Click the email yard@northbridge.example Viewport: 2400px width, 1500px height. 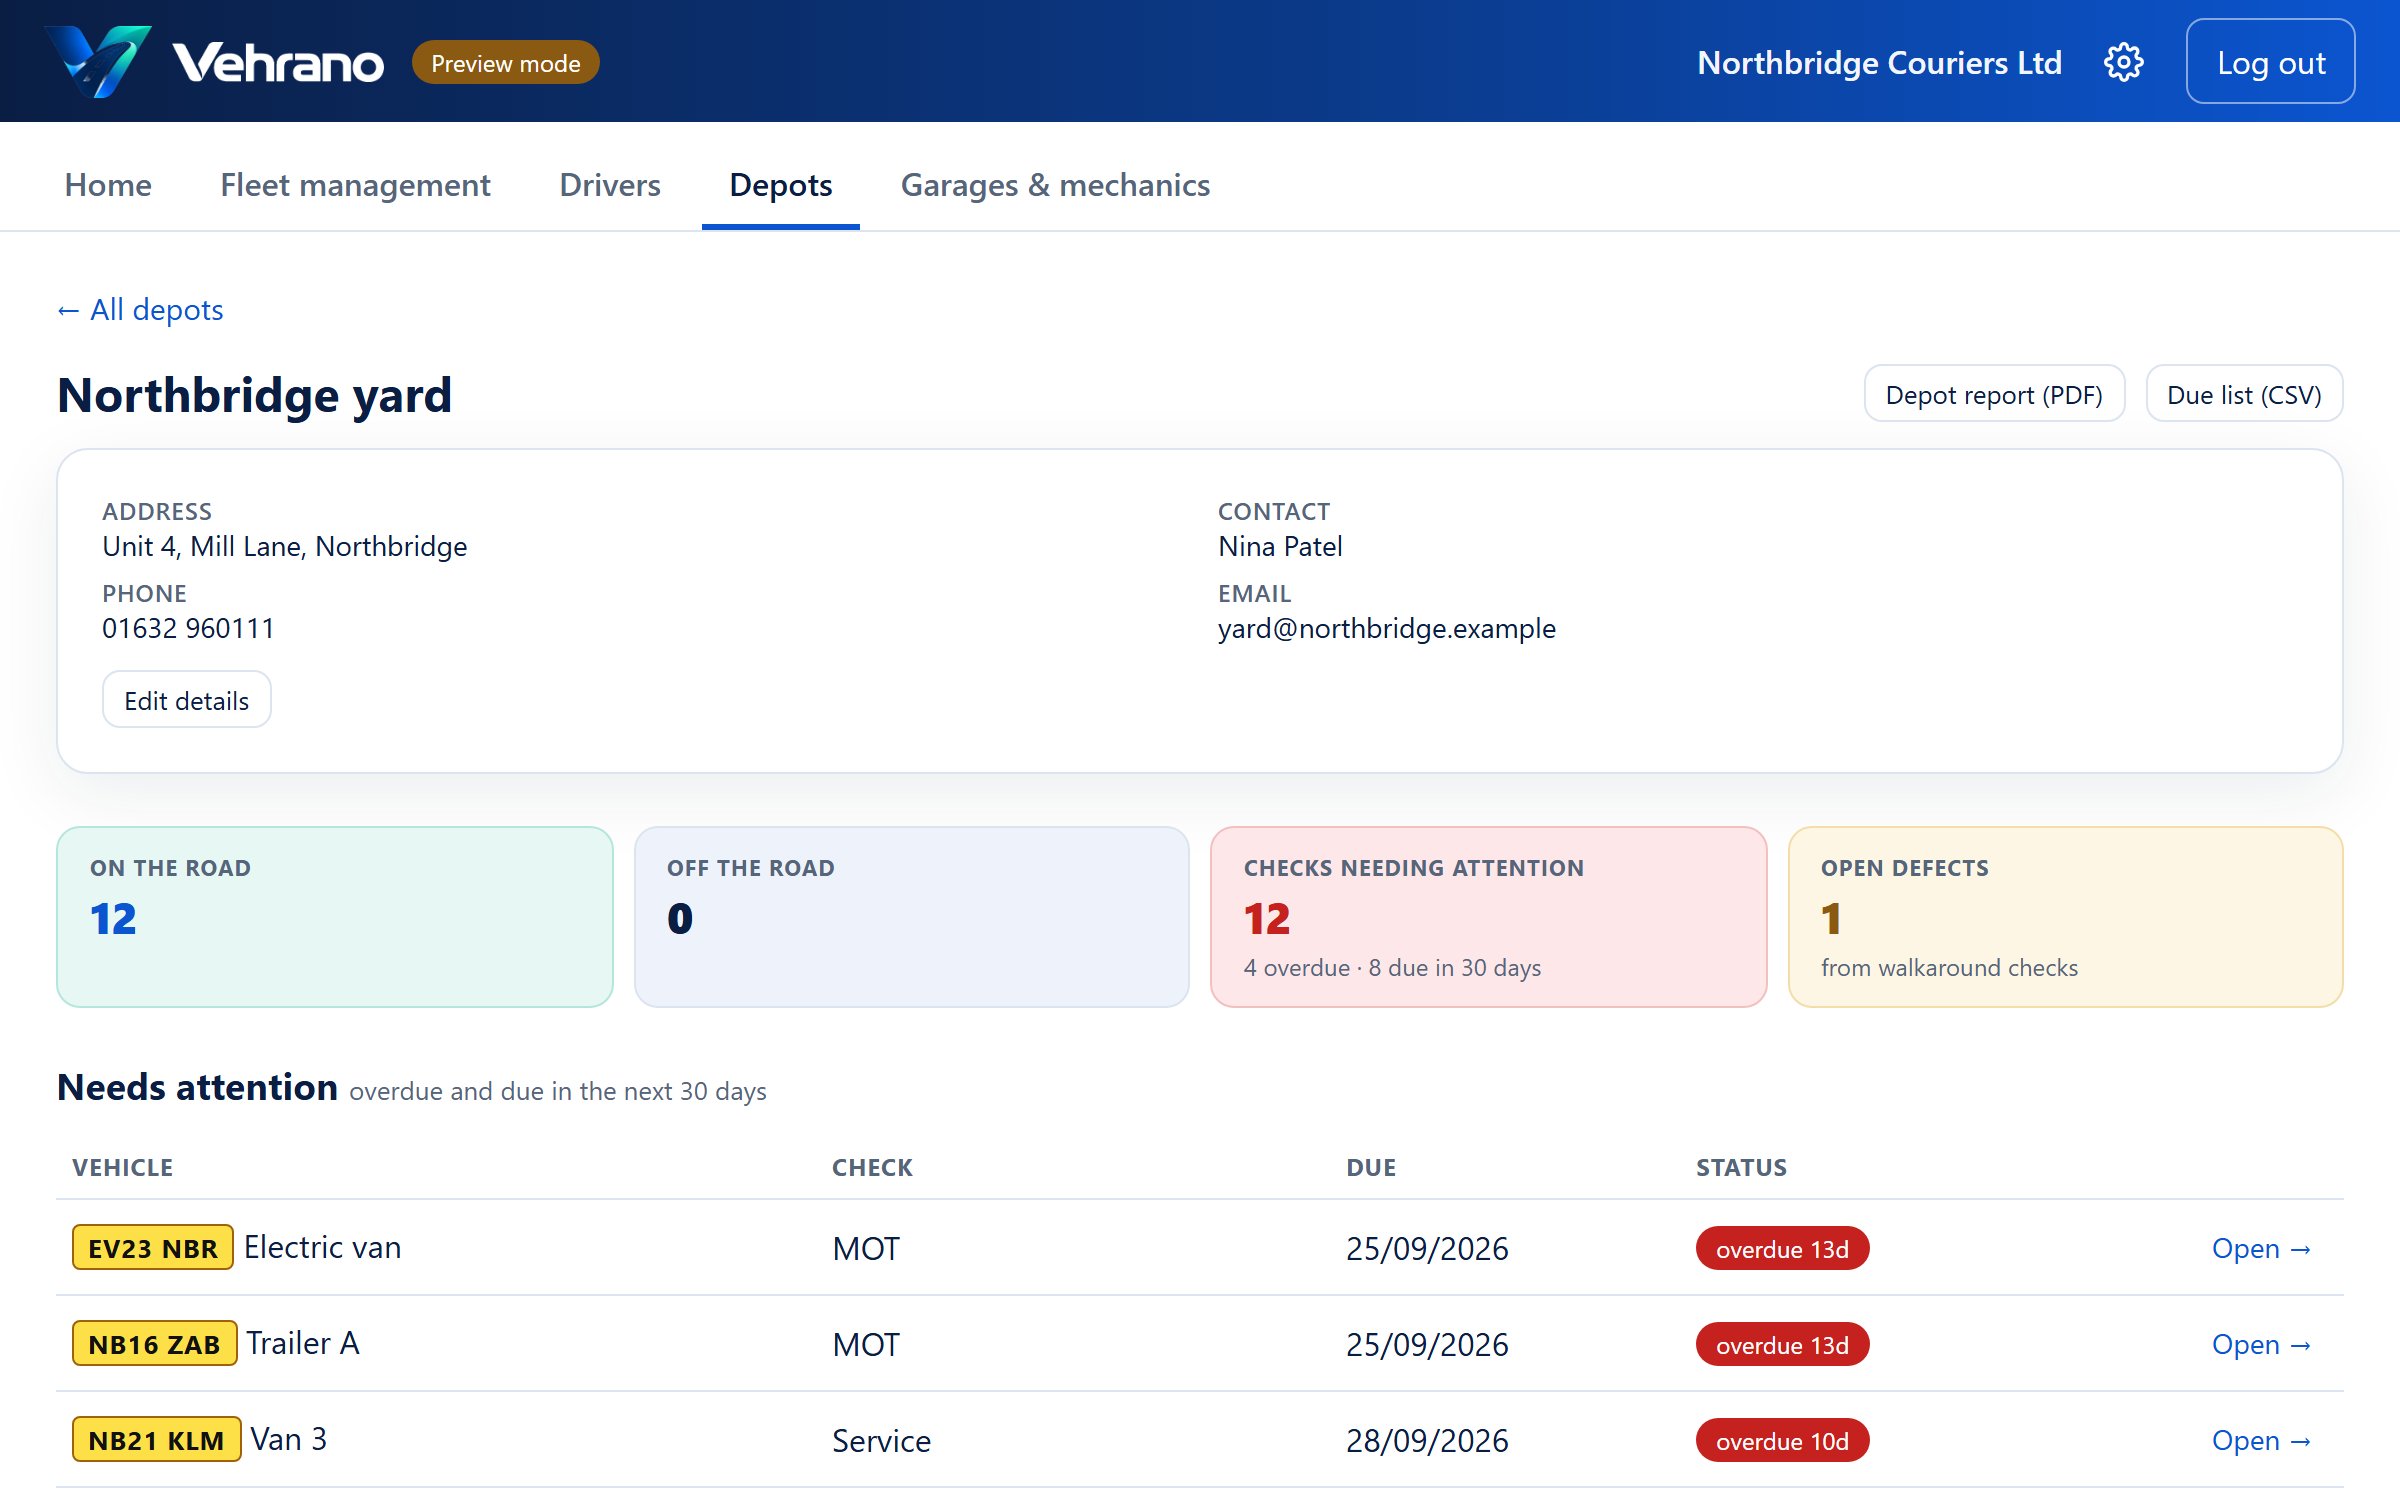[x=1387, y=628]
